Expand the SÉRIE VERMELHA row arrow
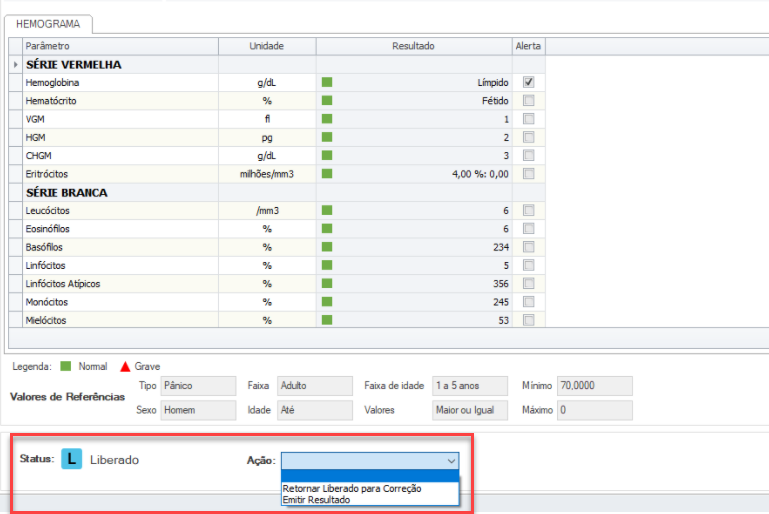 tap(16, 64)
